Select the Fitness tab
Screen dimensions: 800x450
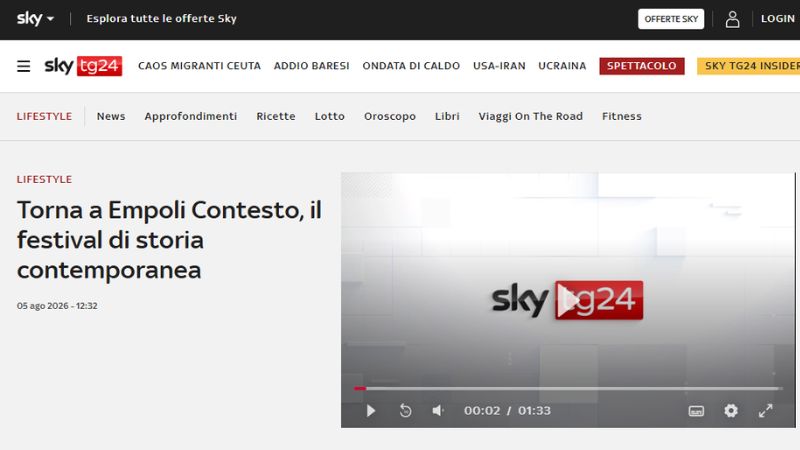(622, 116)
